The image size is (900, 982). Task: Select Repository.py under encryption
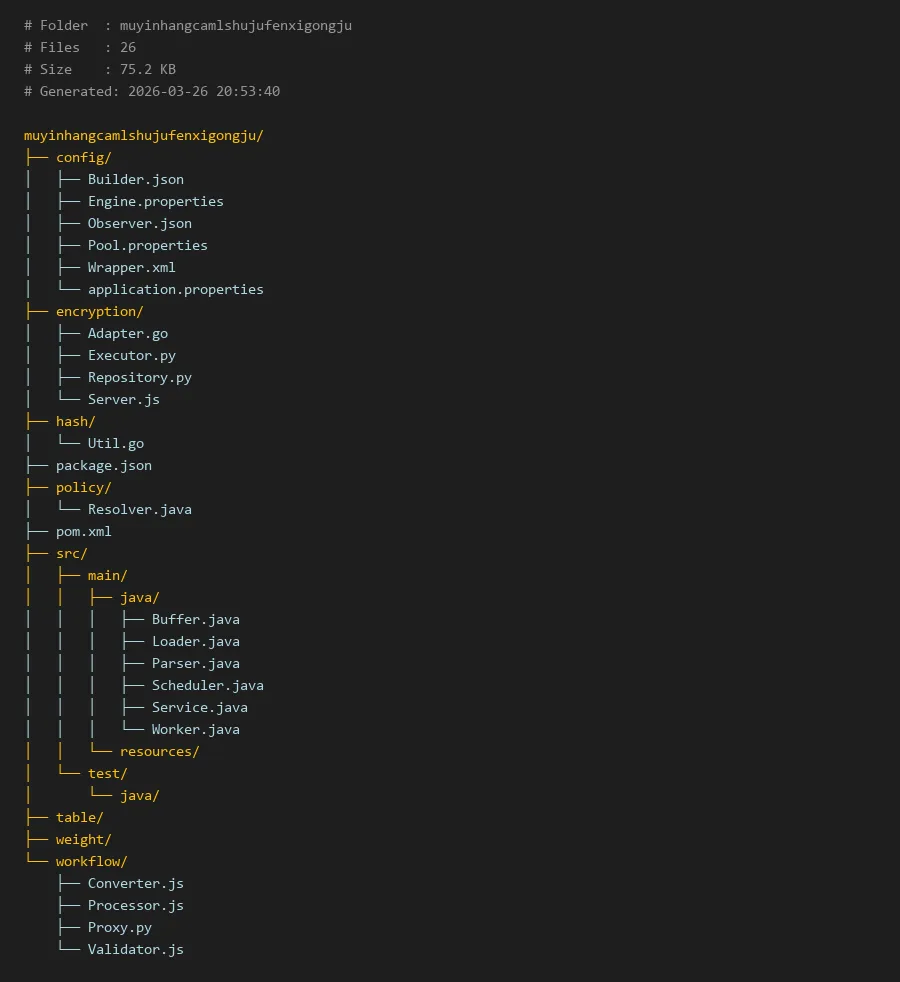139,377
